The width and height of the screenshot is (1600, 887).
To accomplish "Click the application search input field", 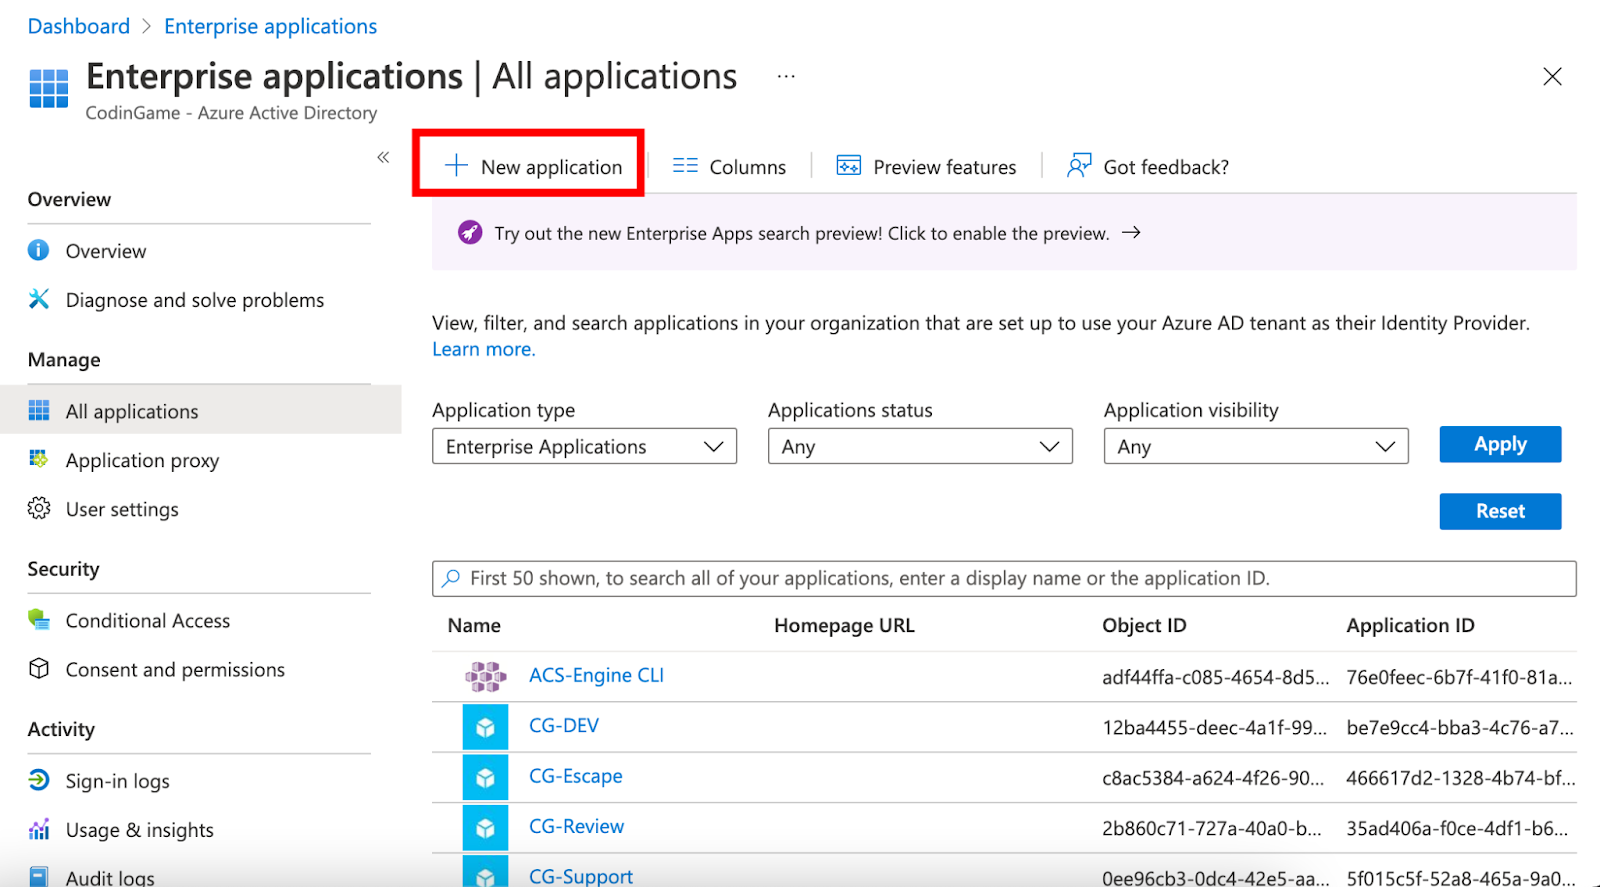I will (x=1004, y=579).
